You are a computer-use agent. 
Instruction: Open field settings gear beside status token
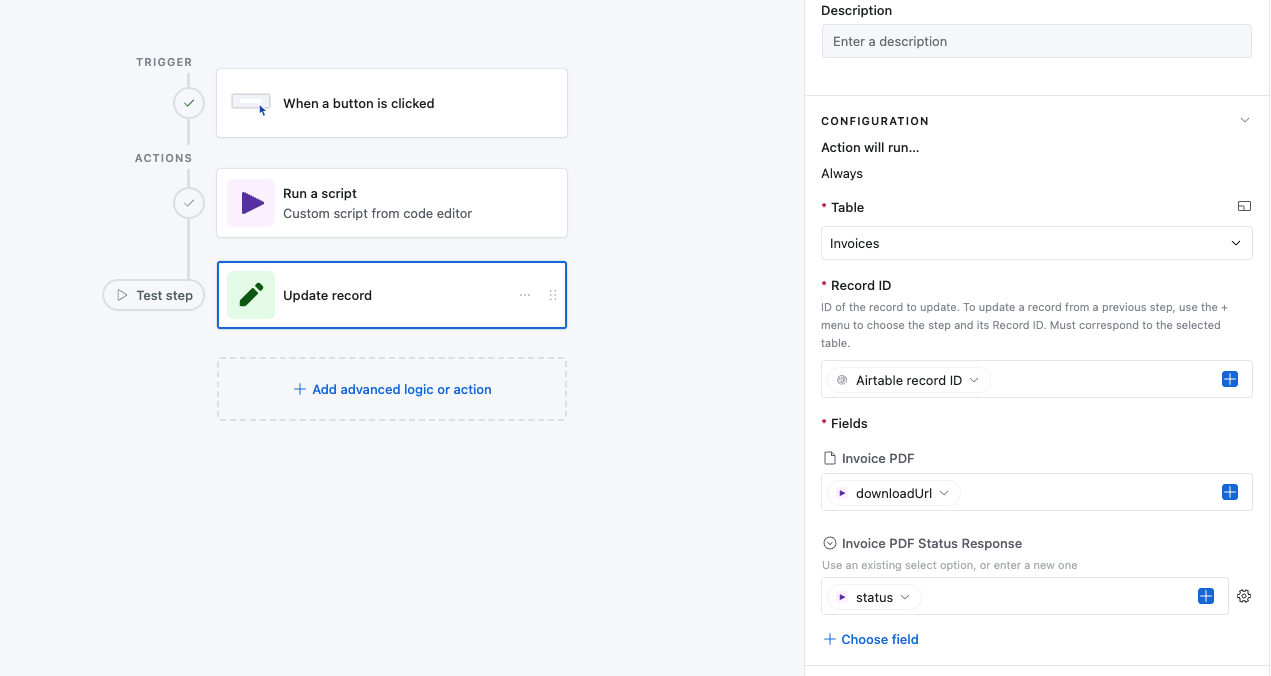click(x=1244, y=595)
